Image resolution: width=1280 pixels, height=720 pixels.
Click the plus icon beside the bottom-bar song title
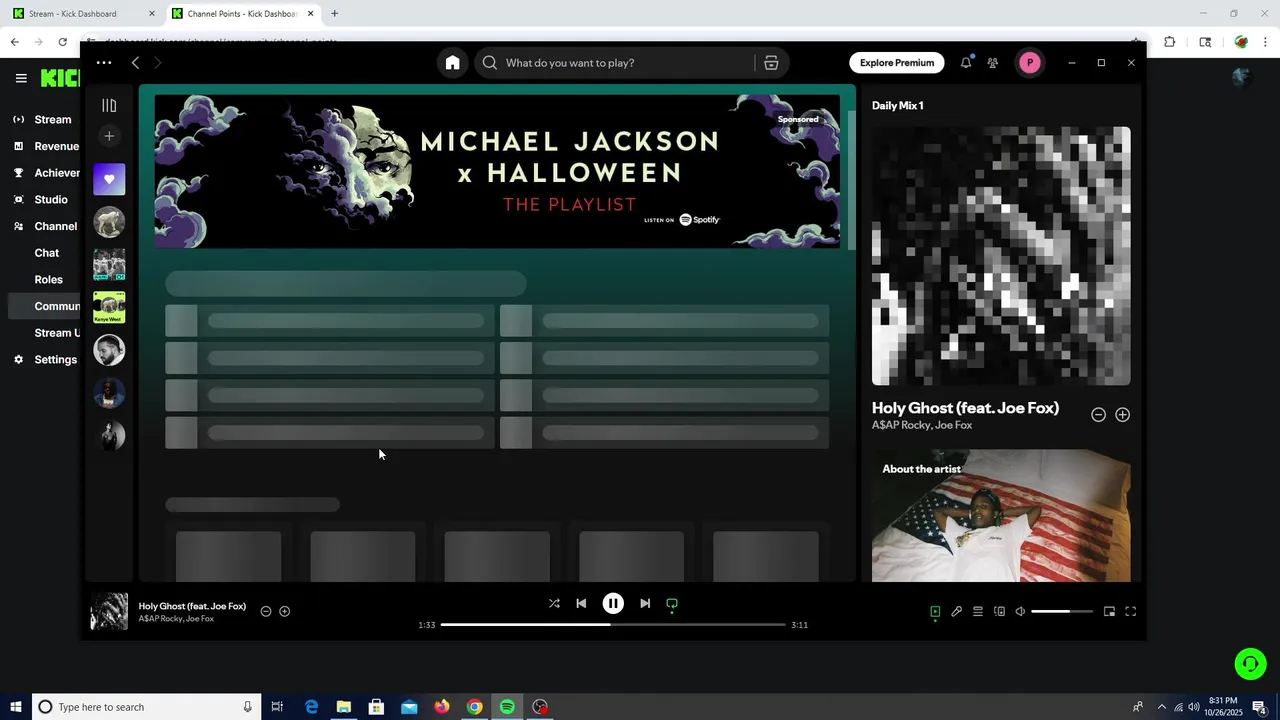285,611
